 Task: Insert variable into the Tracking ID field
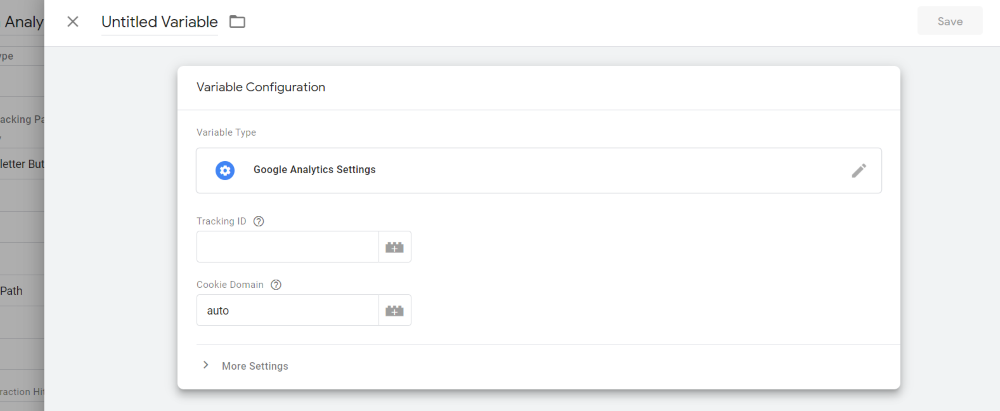tap(395, 247)
